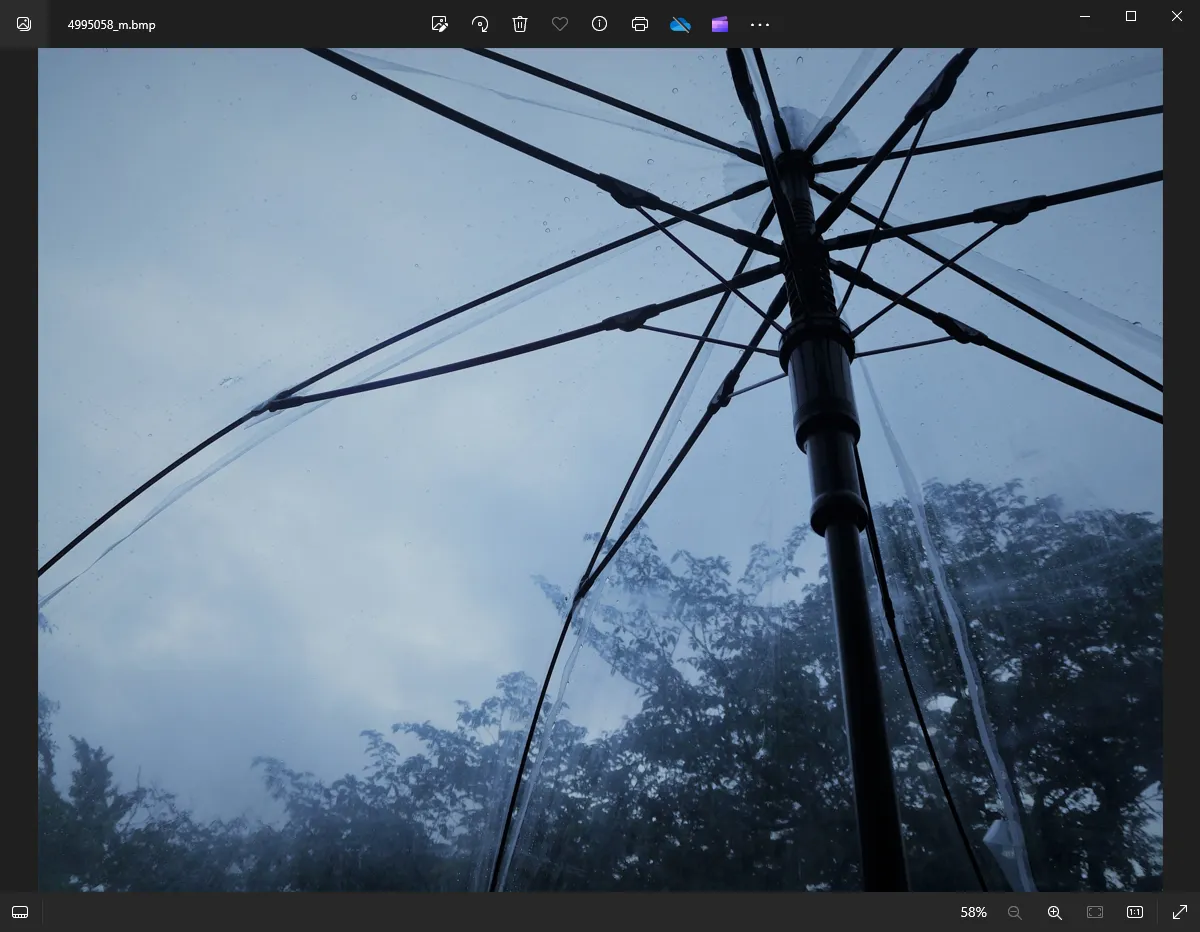Close the Photos window
The width and height of the screenshot is (1200, 932).
click(1177, 16)
